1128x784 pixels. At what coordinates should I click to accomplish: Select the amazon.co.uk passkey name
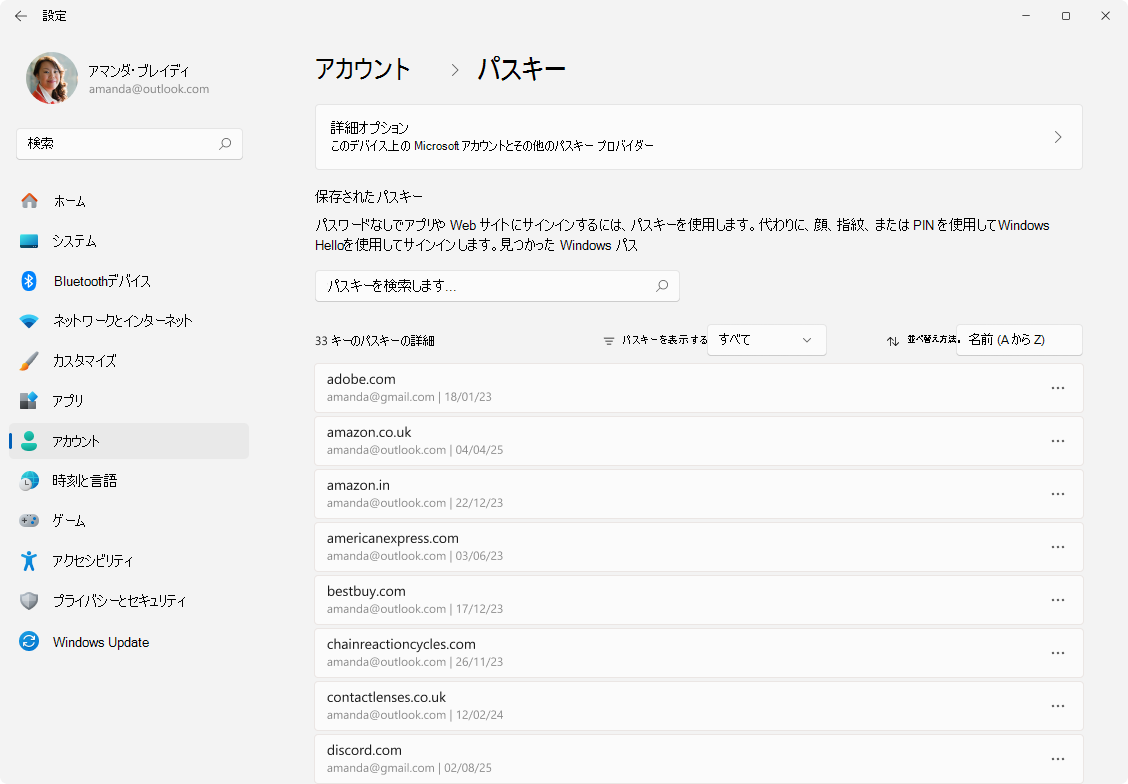click(x=369, y=432)
